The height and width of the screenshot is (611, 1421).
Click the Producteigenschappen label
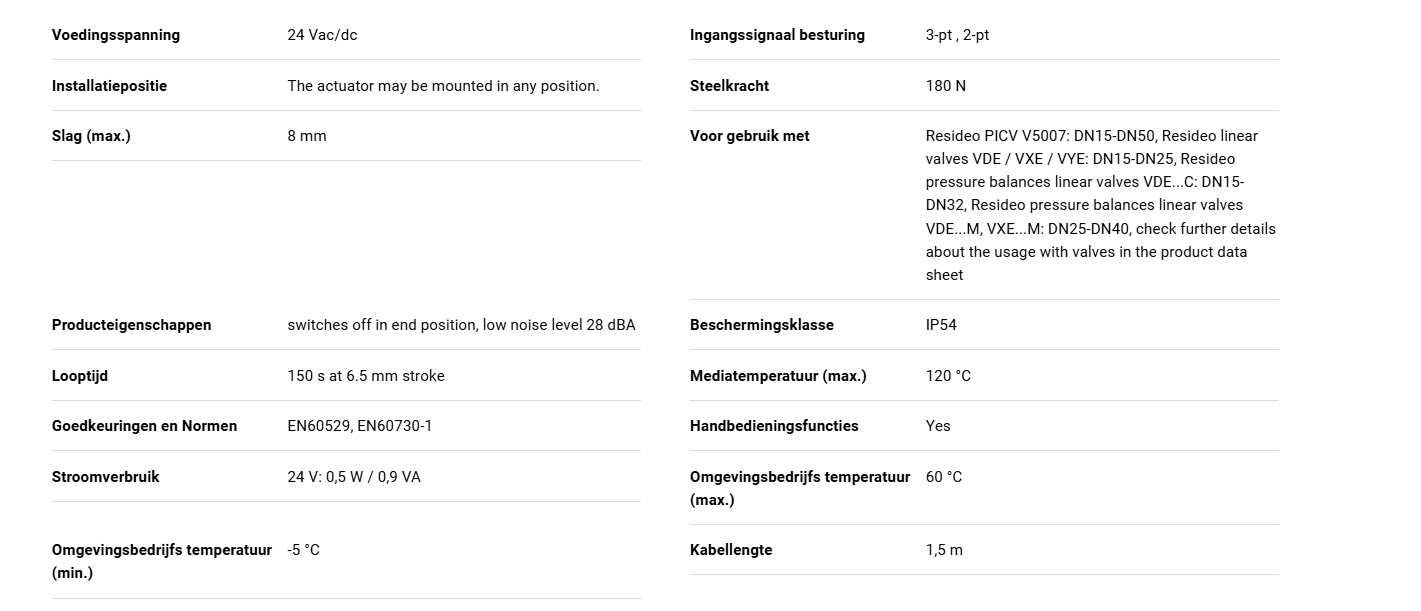132,325
